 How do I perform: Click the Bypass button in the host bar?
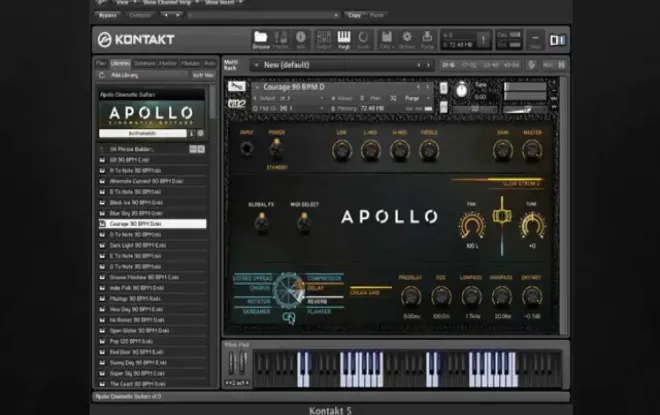(108, 15)
